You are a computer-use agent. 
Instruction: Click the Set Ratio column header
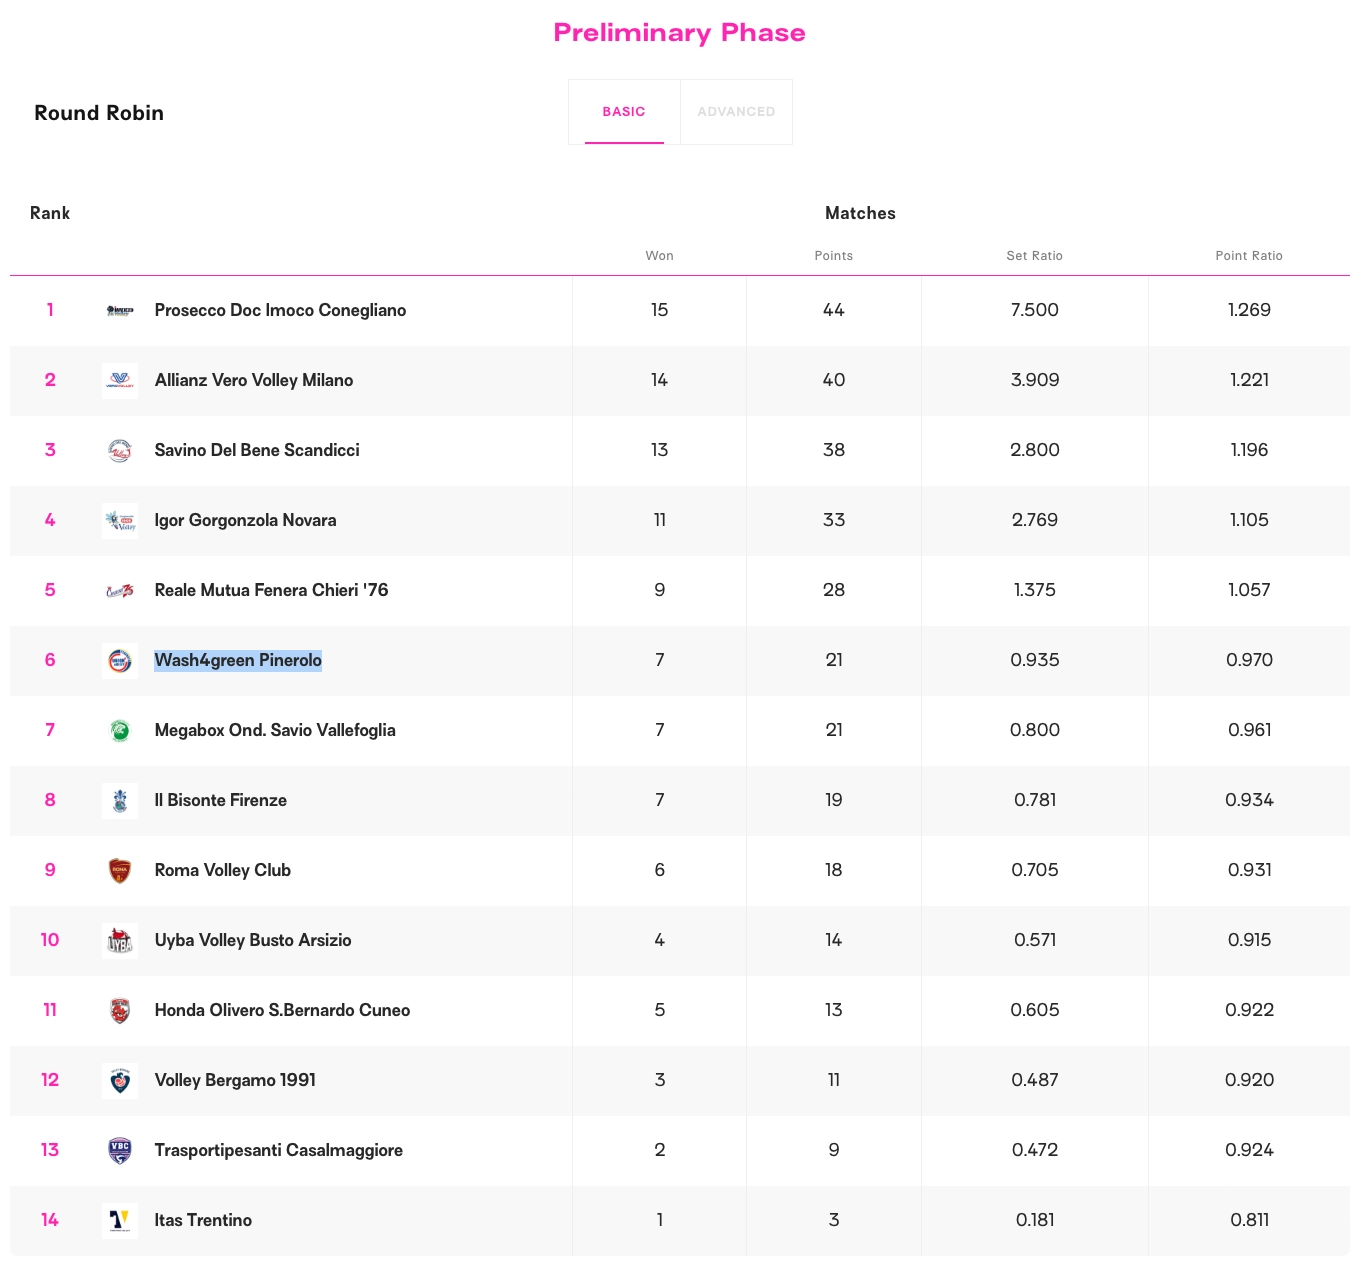click(1034, 256)
